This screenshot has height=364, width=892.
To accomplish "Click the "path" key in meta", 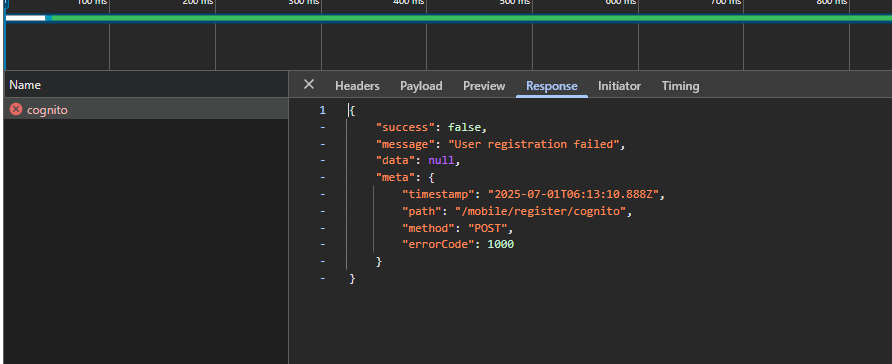I will pos(422,211).
